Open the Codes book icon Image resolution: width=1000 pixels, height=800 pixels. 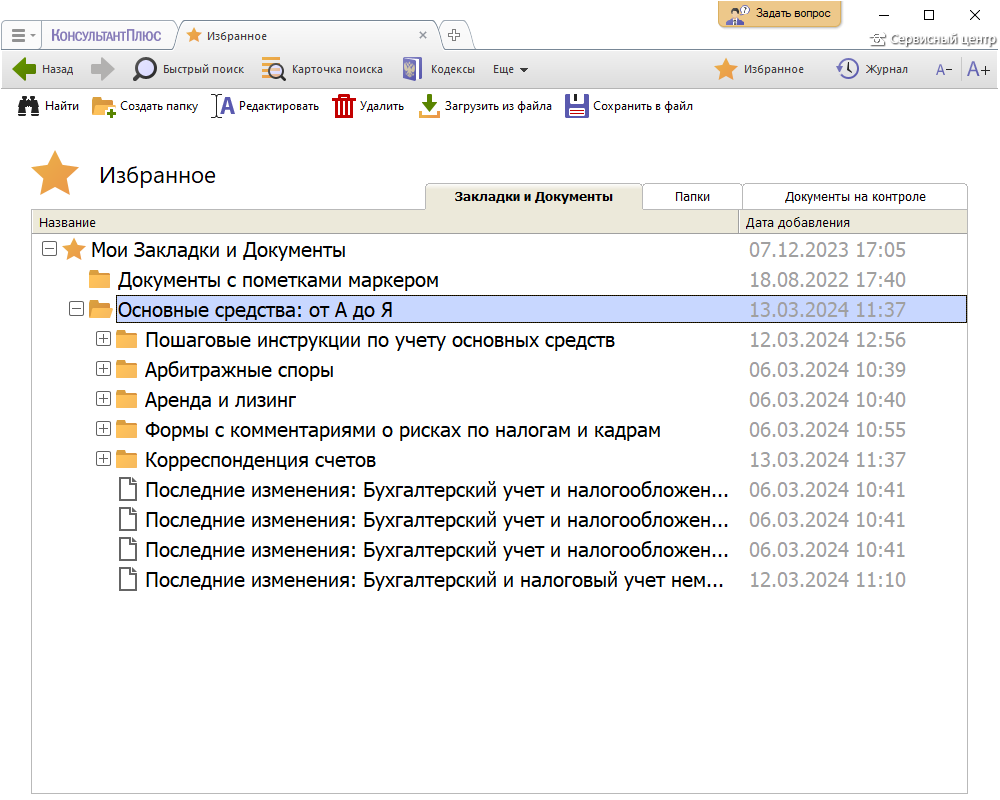(x=412, y=69)
